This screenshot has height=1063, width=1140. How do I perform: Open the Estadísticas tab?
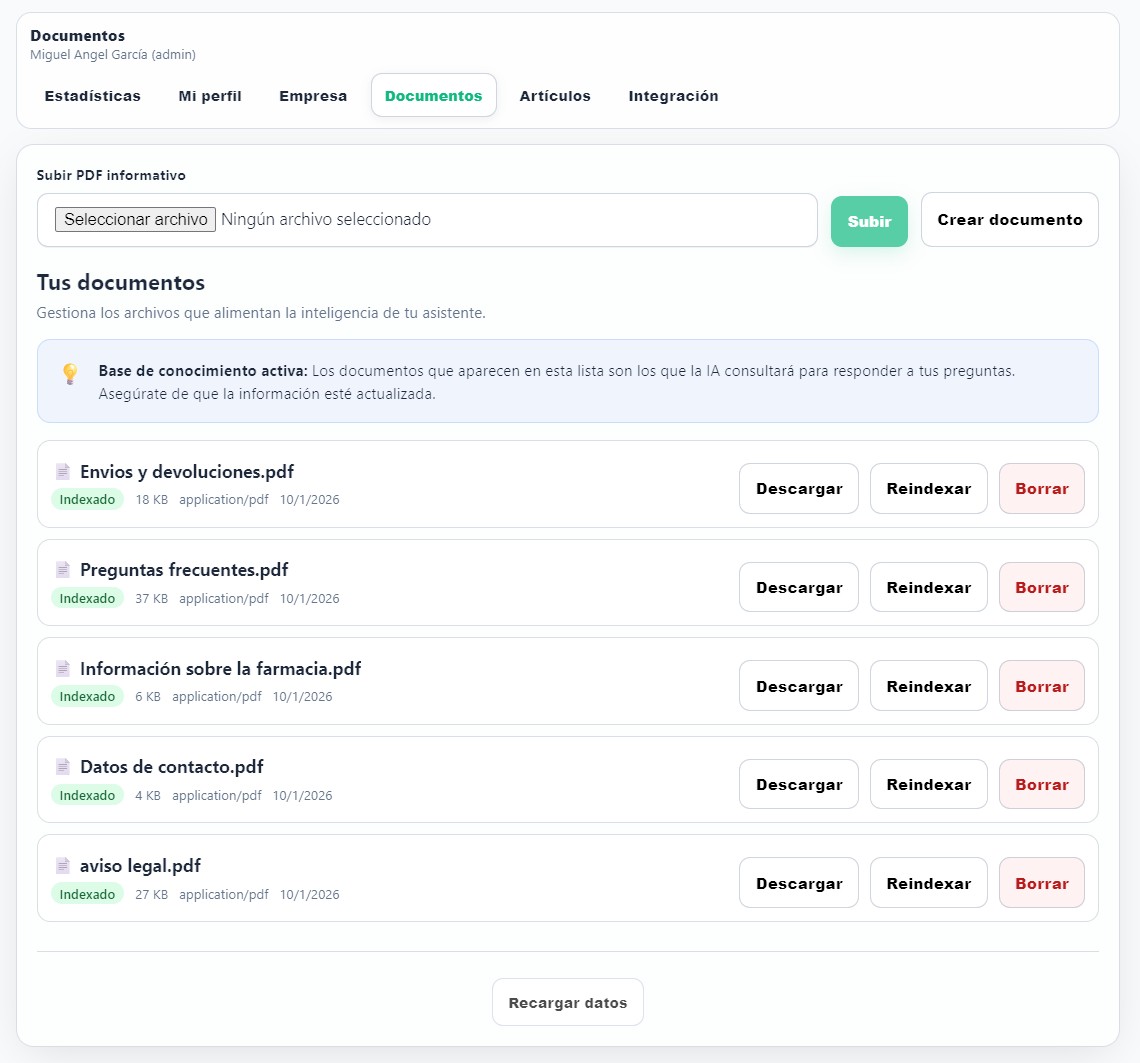coord(92,96)
